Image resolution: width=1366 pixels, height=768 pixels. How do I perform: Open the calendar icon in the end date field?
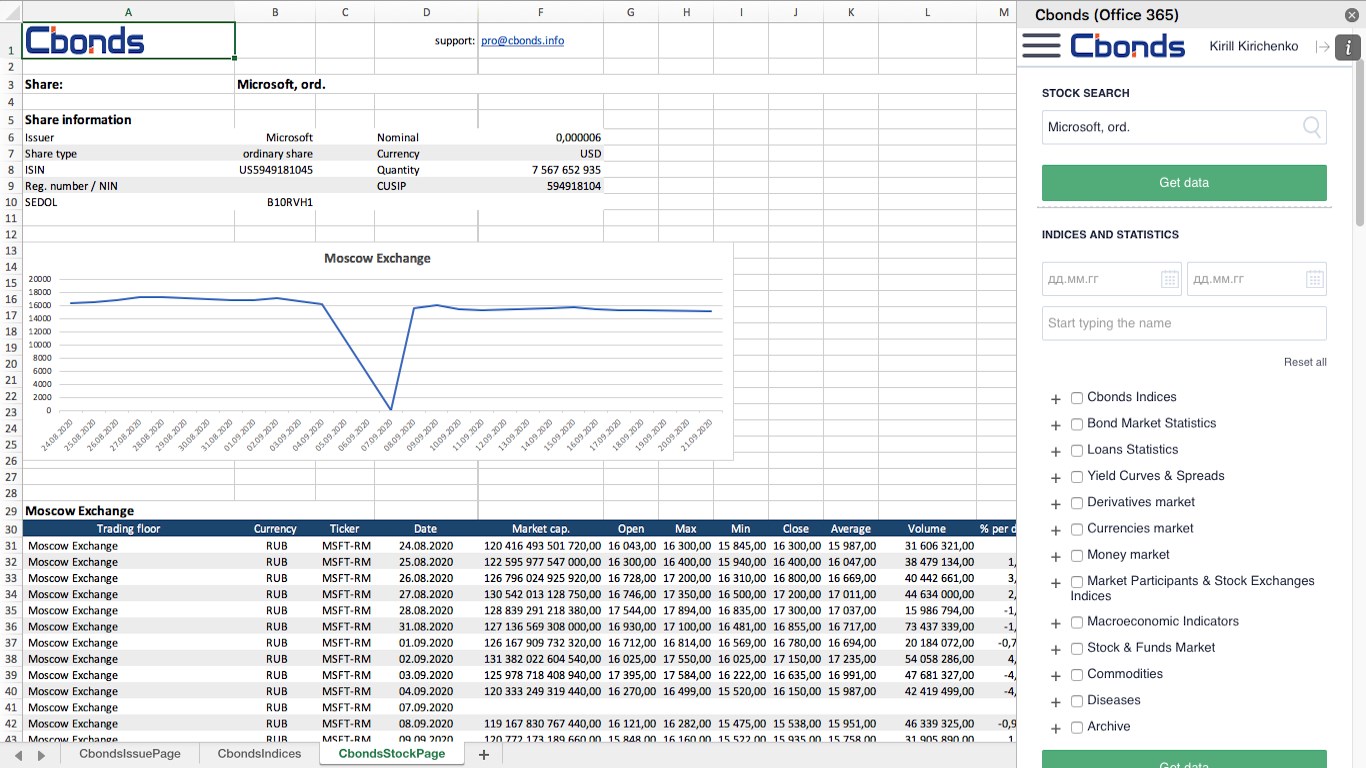click(x=1315, y=279)
